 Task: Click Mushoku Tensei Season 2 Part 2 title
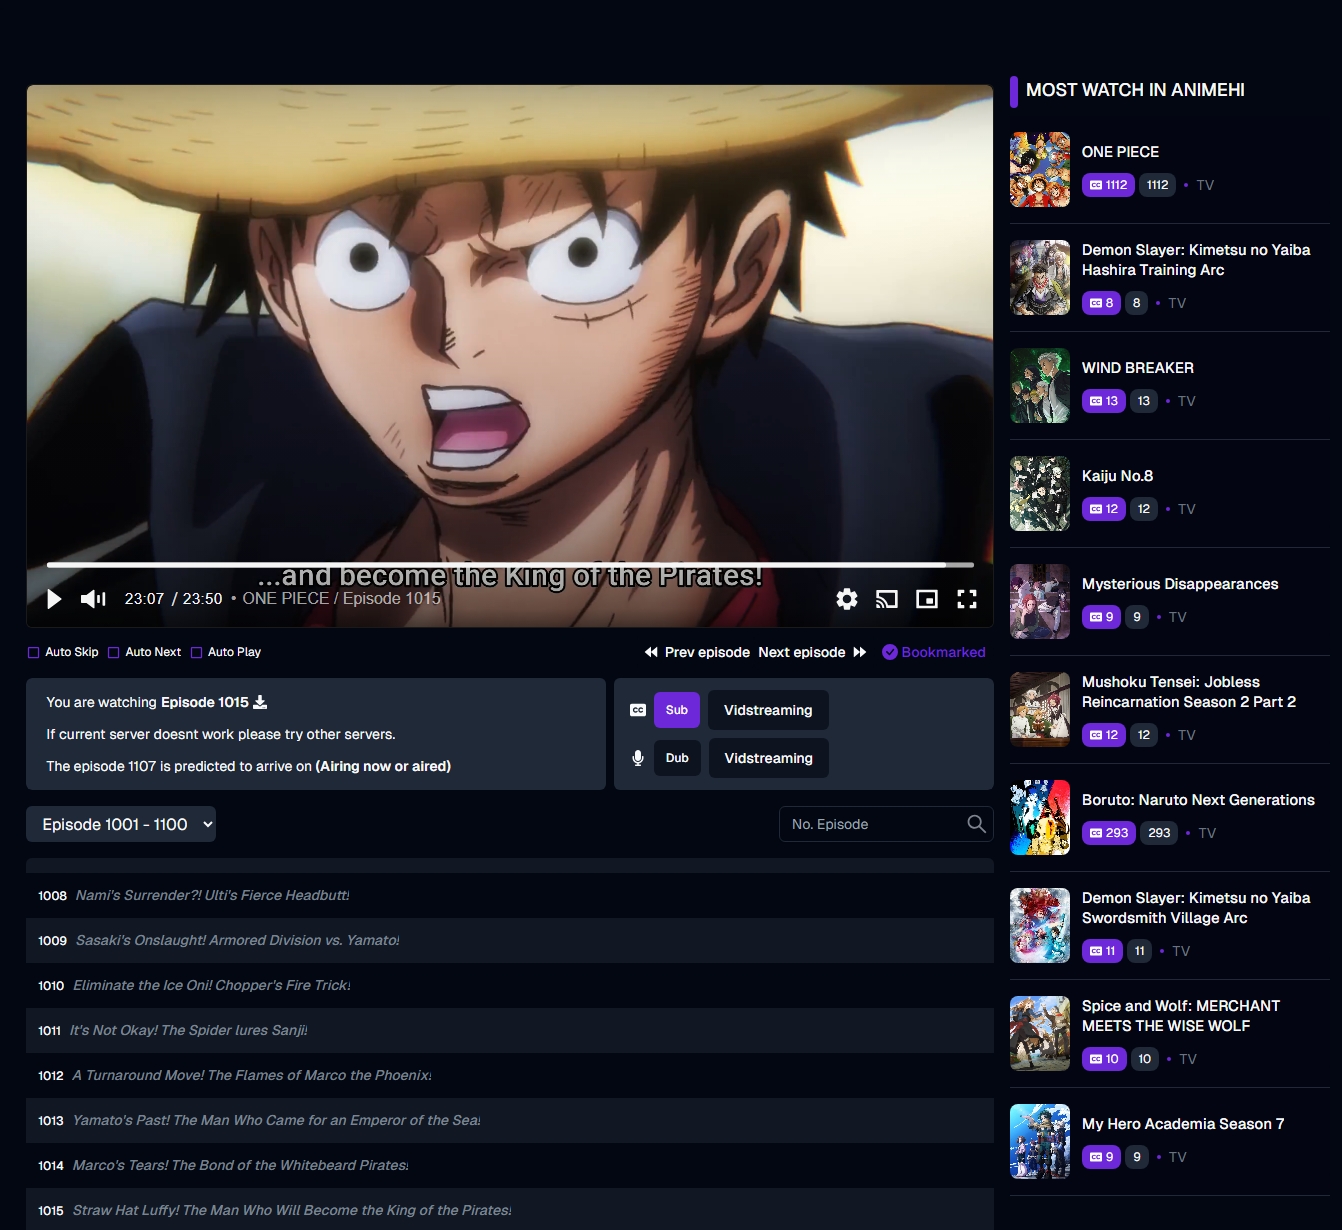tap(1189, 692)
